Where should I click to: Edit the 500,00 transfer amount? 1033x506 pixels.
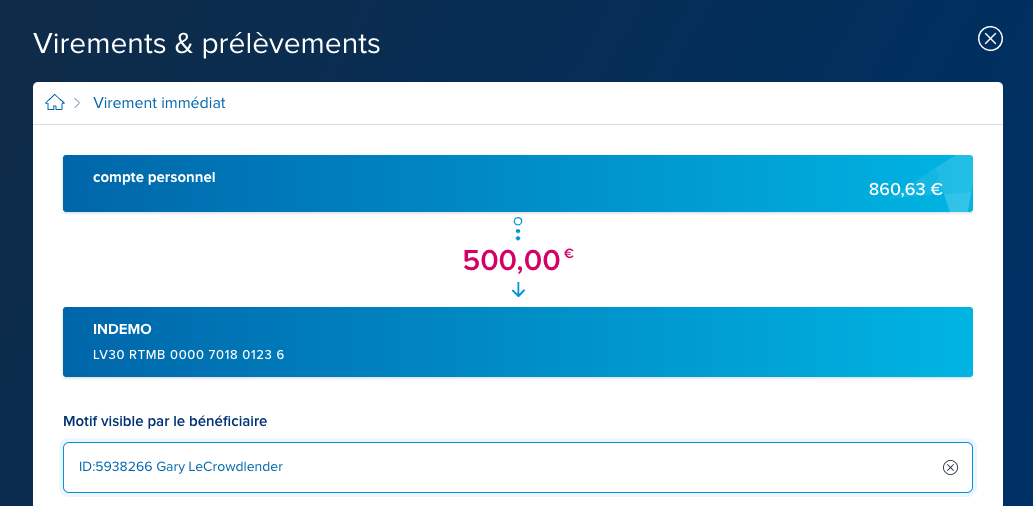(511, 260)
